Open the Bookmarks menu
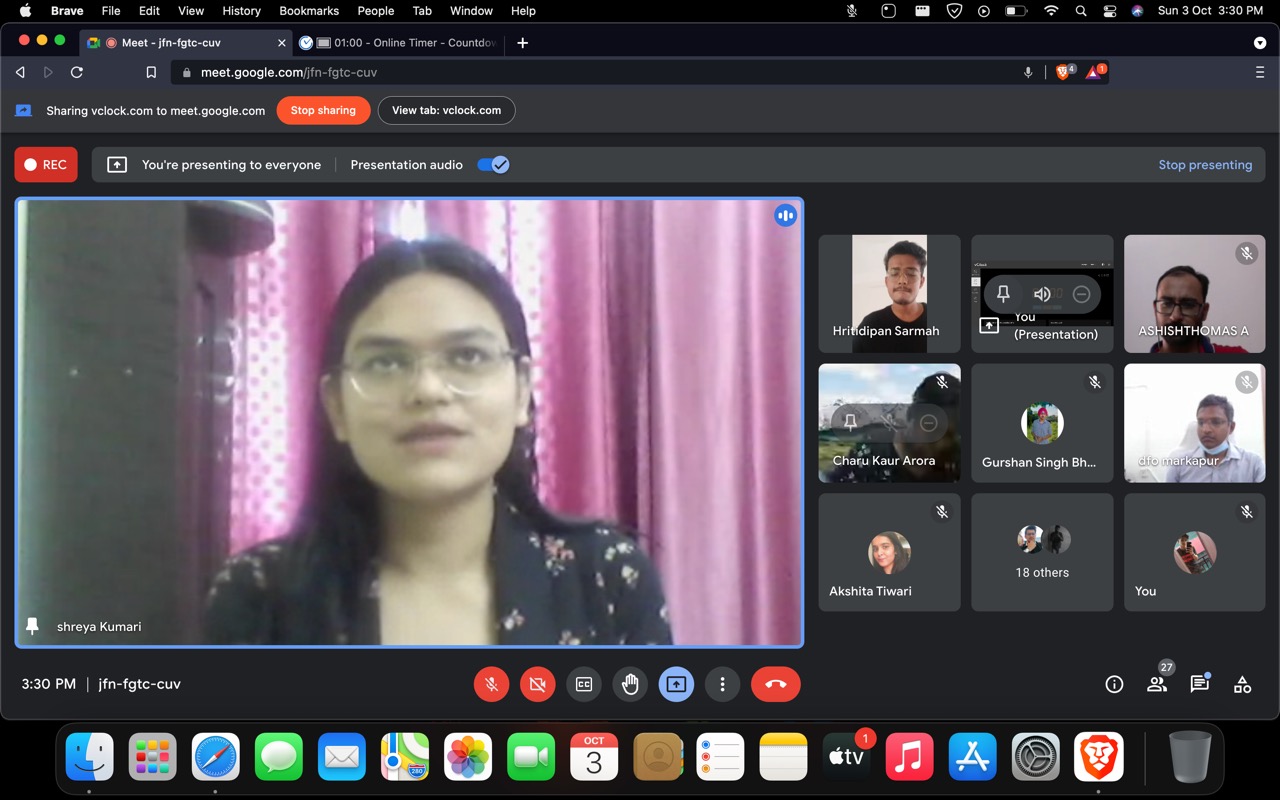The width and height of the screenshot is (1280, 800). tap(309, 11)
